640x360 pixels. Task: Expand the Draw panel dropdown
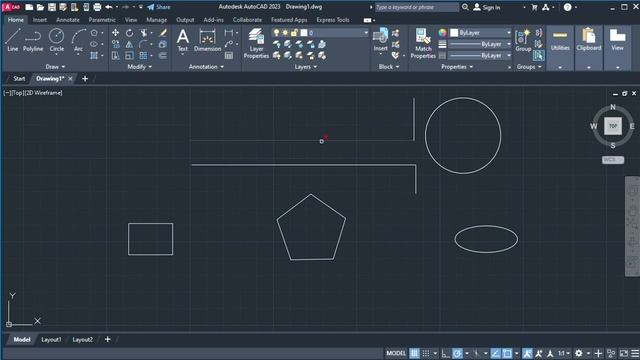tap(55, 67)
